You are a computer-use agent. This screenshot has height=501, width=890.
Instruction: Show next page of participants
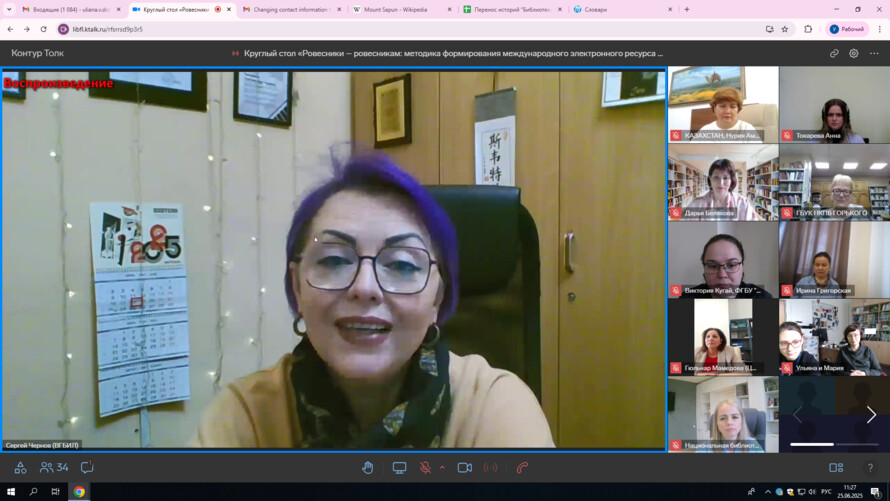(x=871, y=414)
